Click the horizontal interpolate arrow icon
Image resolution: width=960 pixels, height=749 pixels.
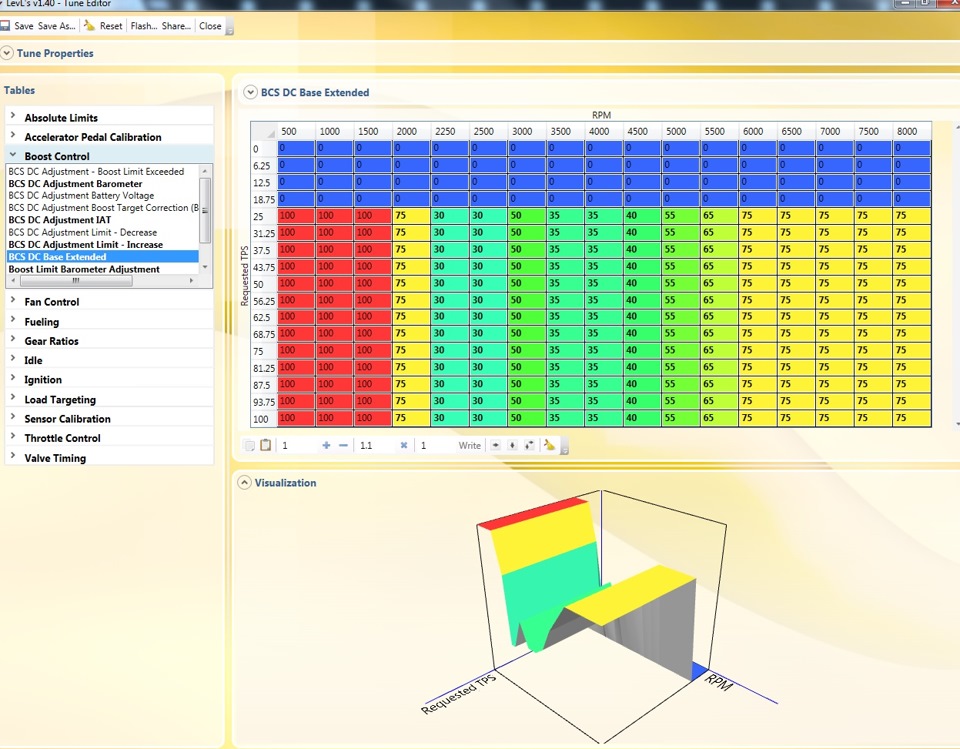[x=497, y=445]
